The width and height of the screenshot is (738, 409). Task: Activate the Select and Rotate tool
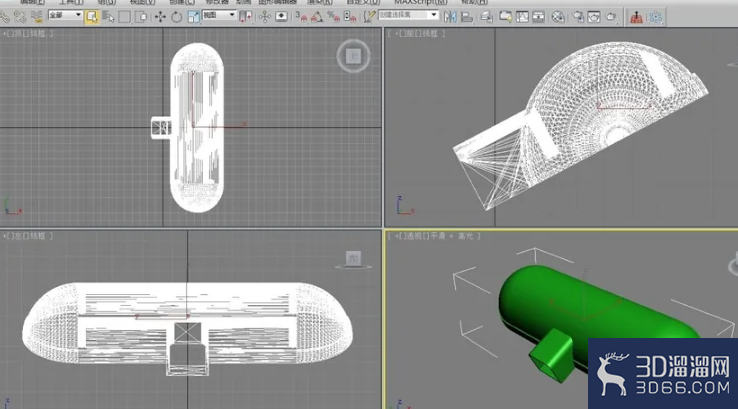(176, 17)
